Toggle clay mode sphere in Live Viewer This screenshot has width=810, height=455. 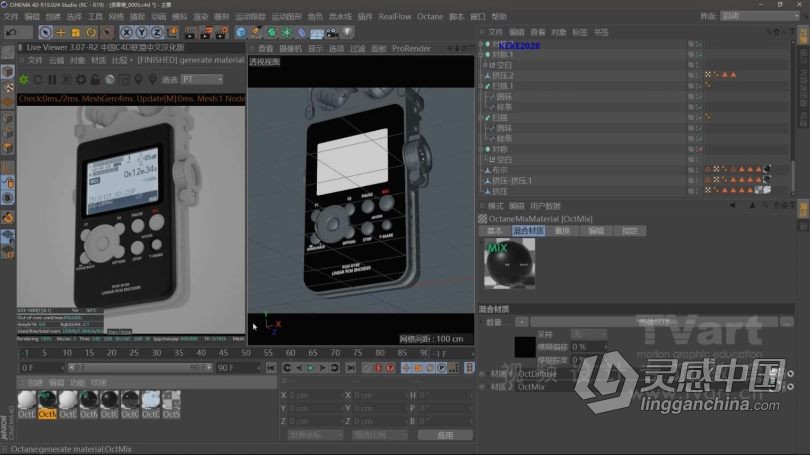(110, 80)
